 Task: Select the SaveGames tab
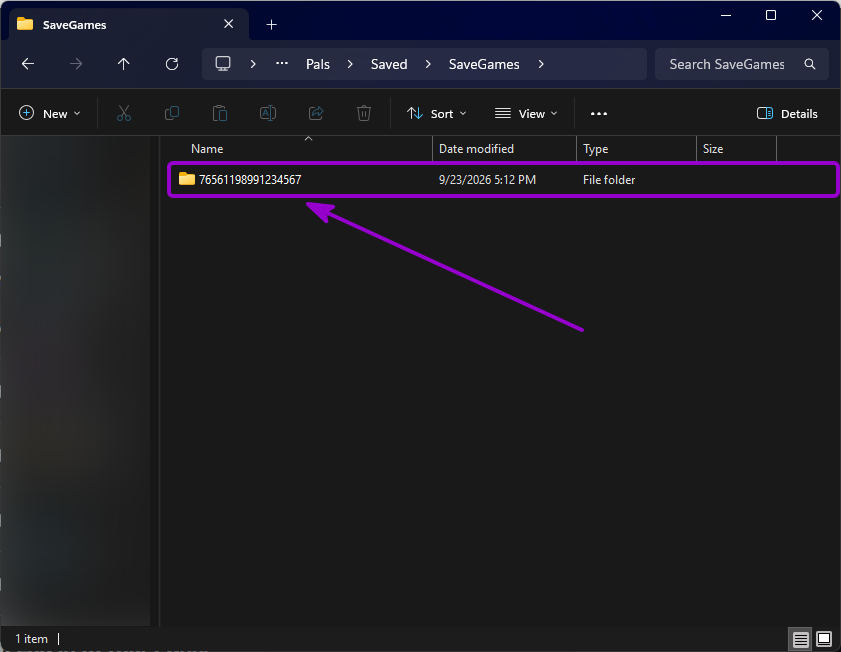129,25
